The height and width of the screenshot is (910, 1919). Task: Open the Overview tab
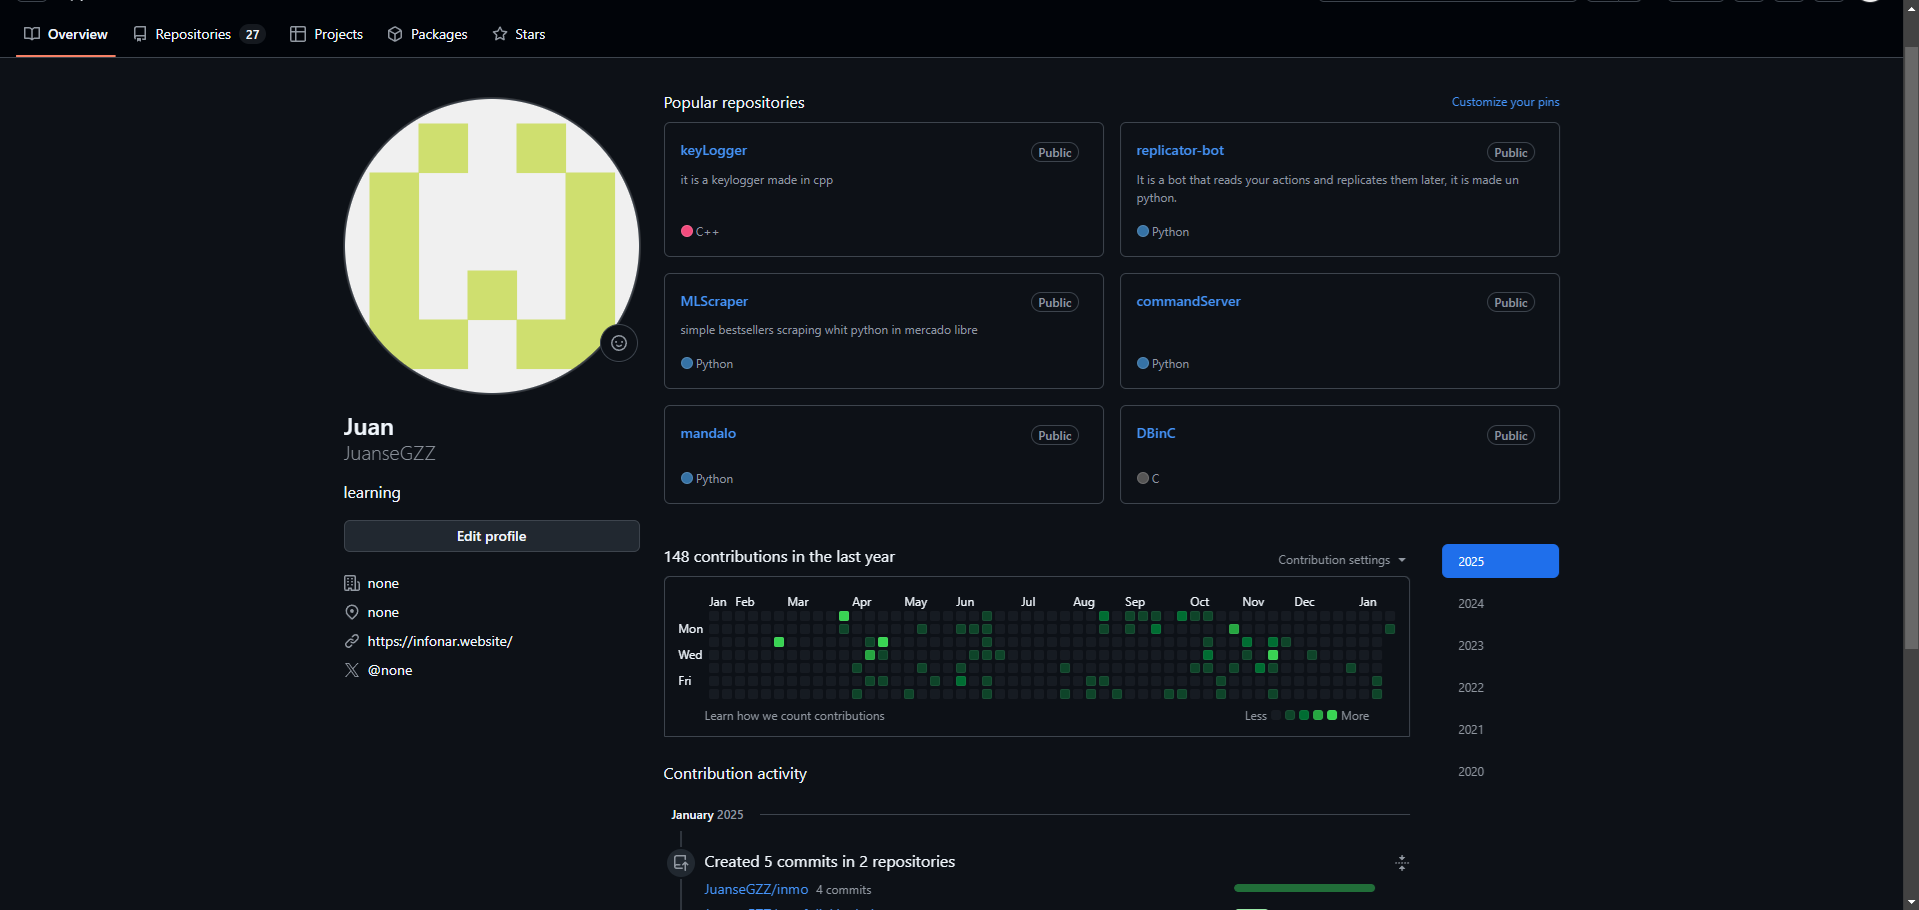[66, 34]
